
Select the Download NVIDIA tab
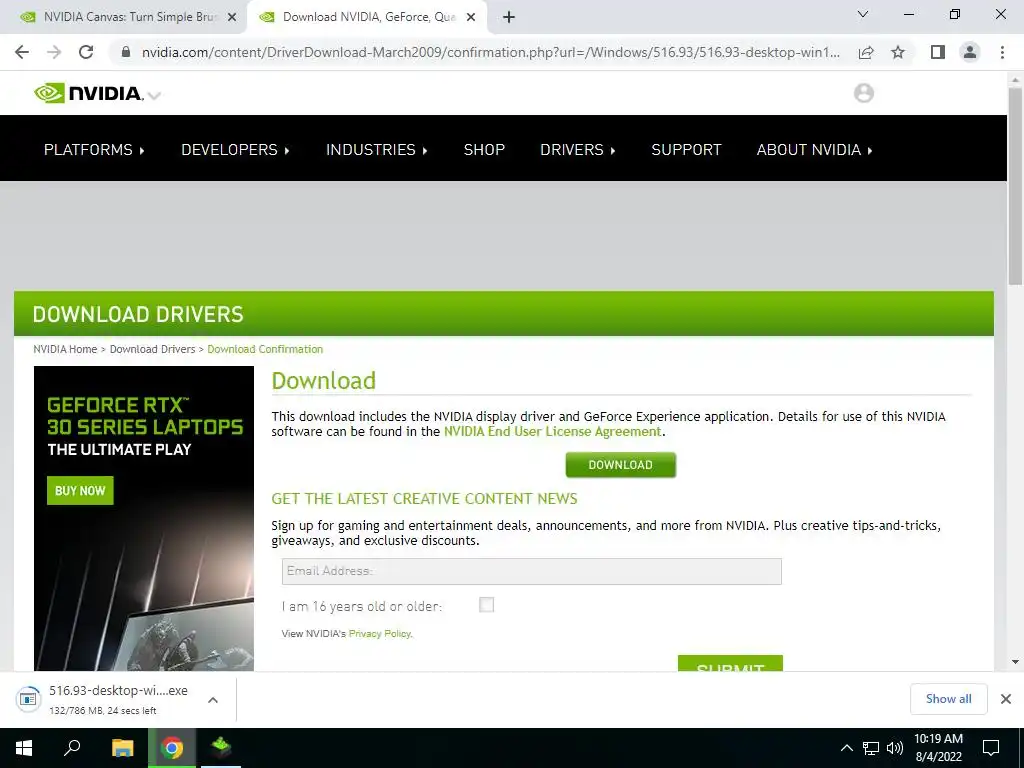[x=367, y=17]
